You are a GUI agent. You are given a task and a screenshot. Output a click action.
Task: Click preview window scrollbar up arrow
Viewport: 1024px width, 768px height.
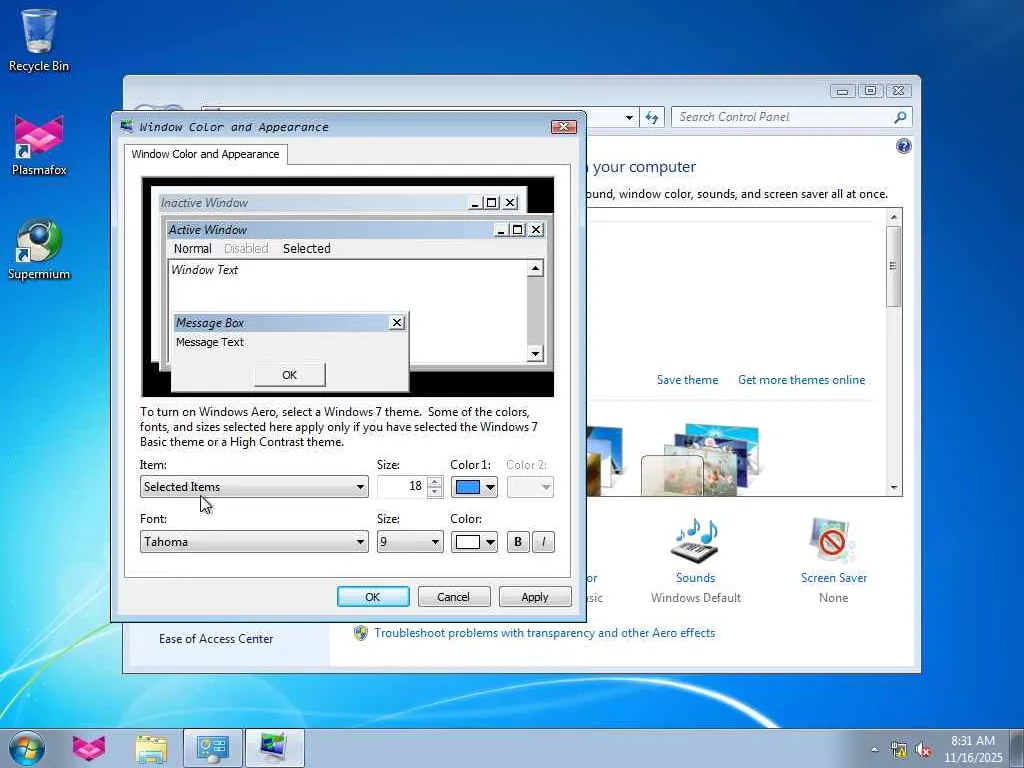[535, 268]
